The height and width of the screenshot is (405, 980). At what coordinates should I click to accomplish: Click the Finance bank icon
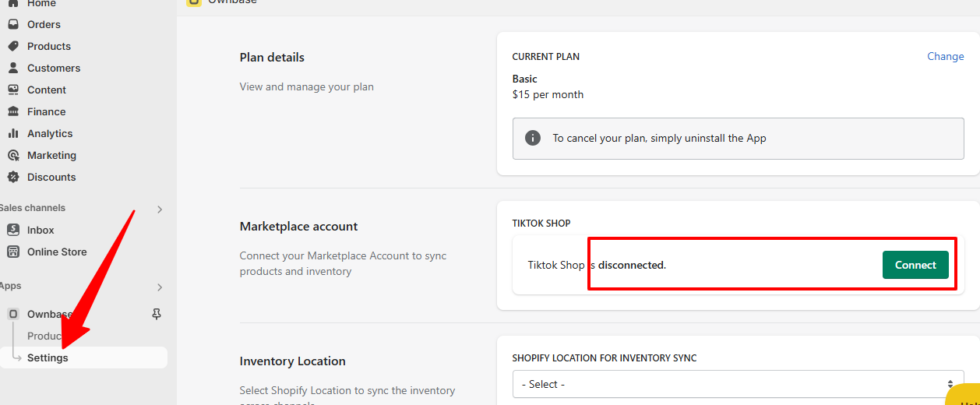(x=13, y=112)
